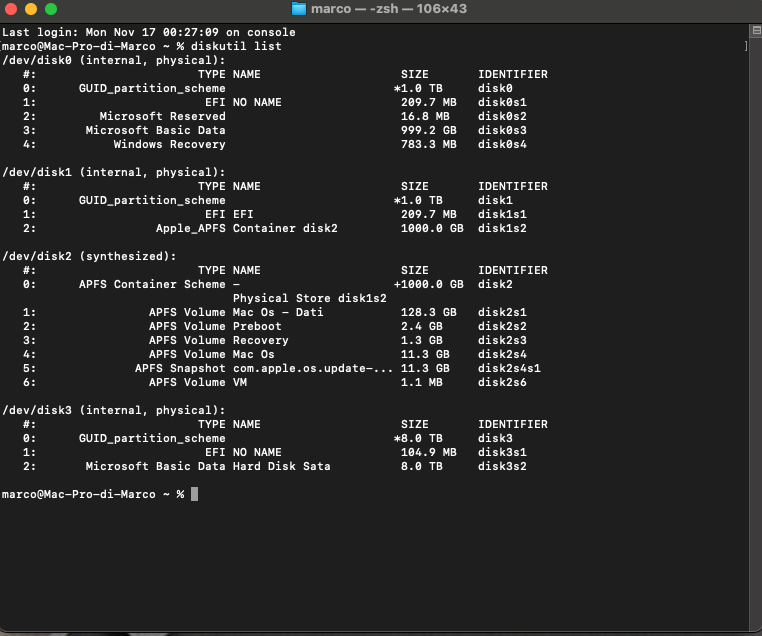The width and height of the screenshot is (762, 636).
Task: Click the '/dev/disk1 (internal, physical):' header
Action: point(114,172)
